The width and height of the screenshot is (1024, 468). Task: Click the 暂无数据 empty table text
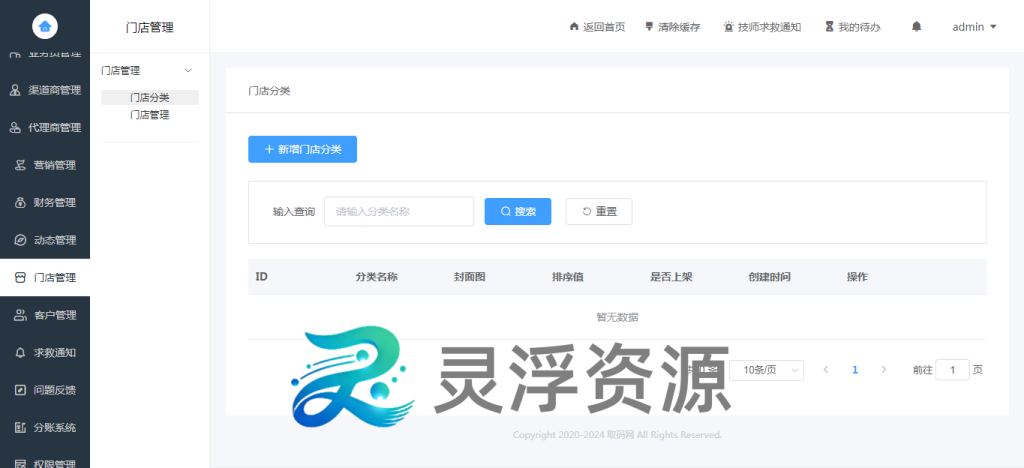coord(617,318)
